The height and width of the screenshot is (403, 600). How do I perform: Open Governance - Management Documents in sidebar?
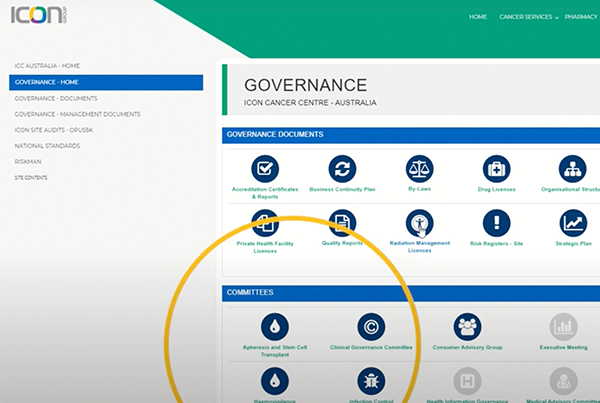[x=77, y=114]
